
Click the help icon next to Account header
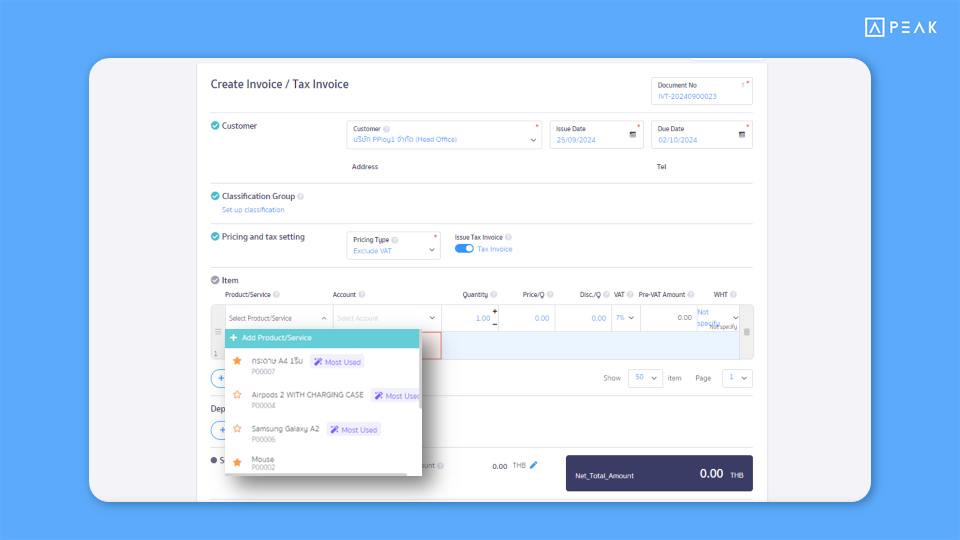pos(362,294)
